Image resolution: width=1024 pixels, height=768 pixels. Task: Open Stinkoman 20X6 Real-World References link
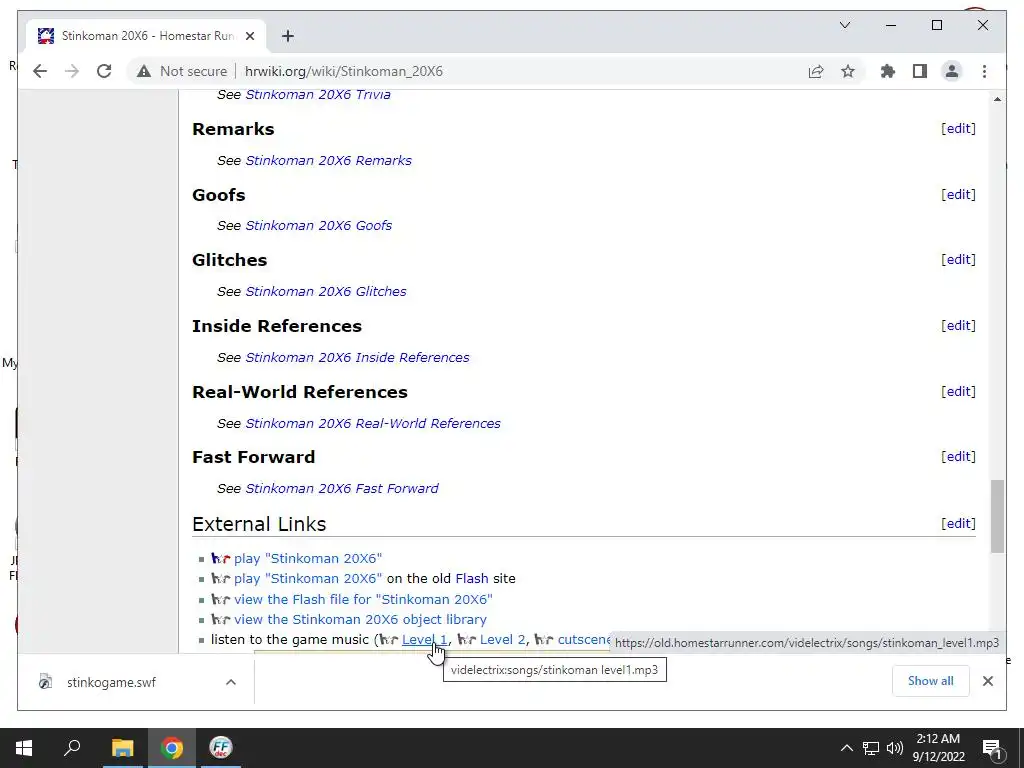pos(373,424)
